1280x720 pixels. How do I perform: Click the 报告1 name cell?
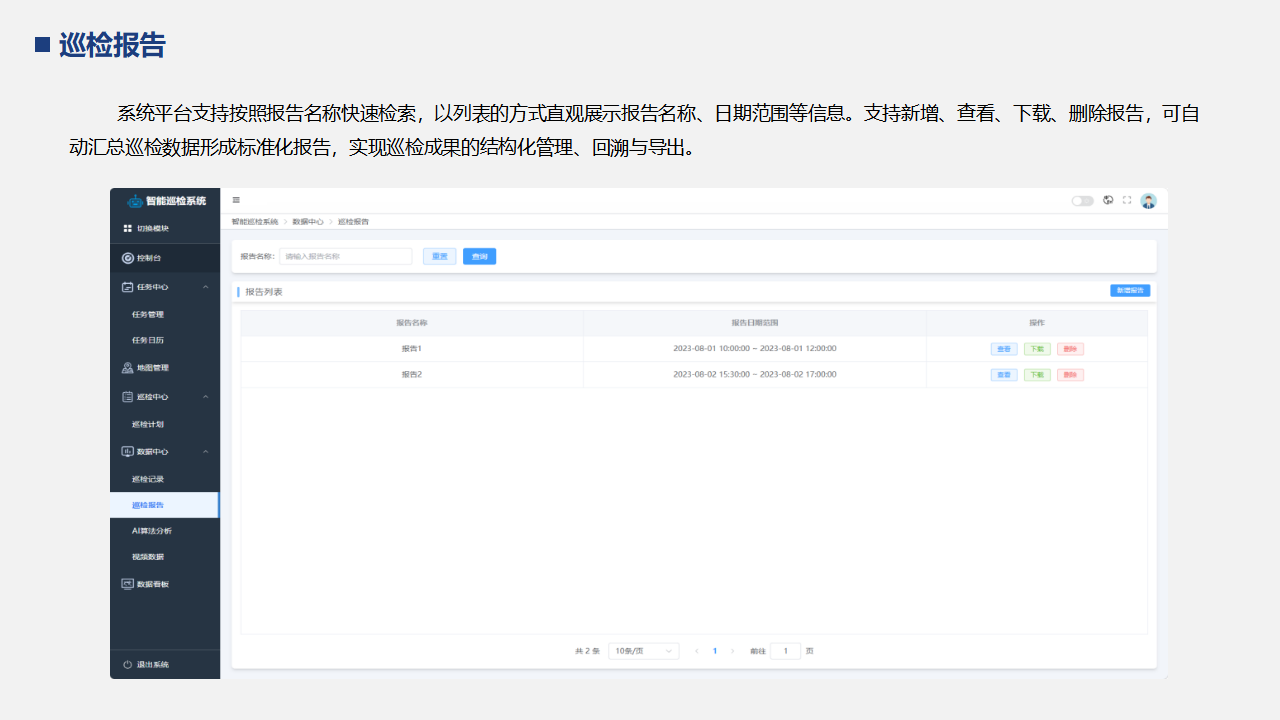pyautogui.click(x=412, y=349)
